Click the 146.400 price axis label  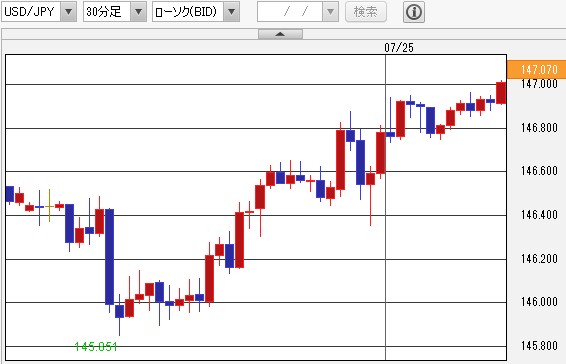tap(539, 215)
